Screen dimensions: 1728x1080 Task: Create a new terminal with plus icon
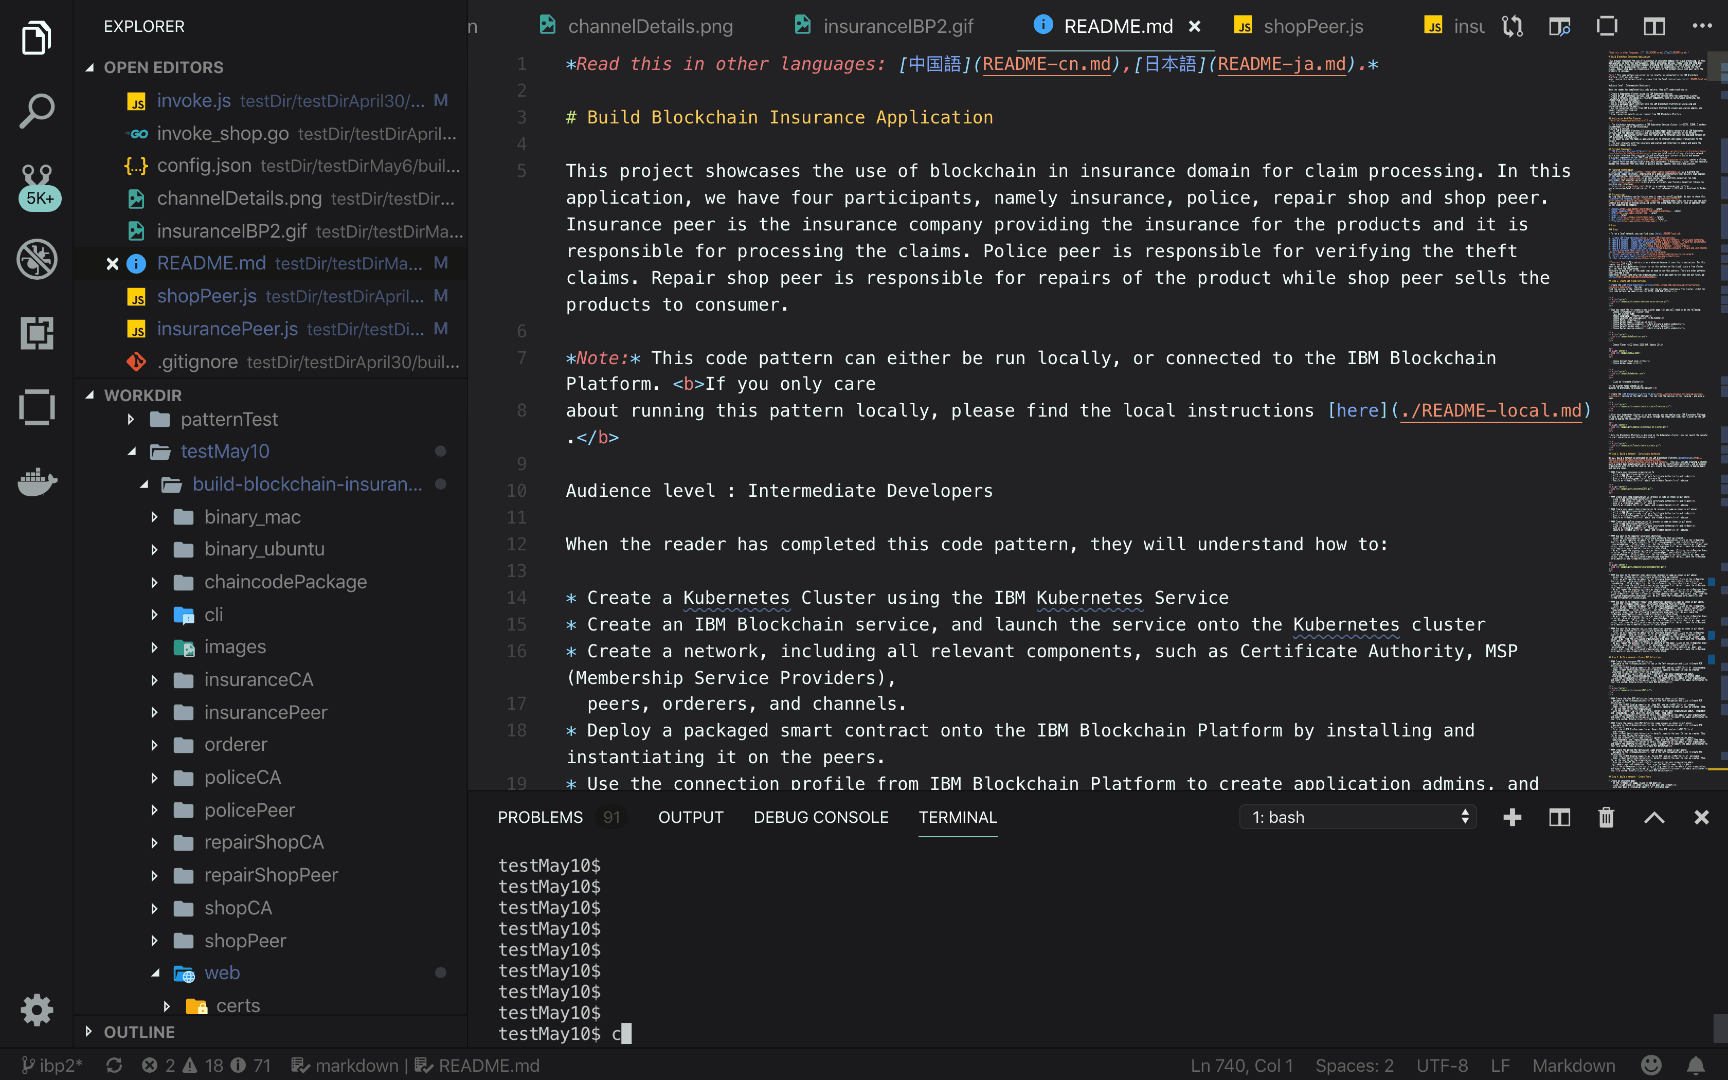click(1512, 818)
